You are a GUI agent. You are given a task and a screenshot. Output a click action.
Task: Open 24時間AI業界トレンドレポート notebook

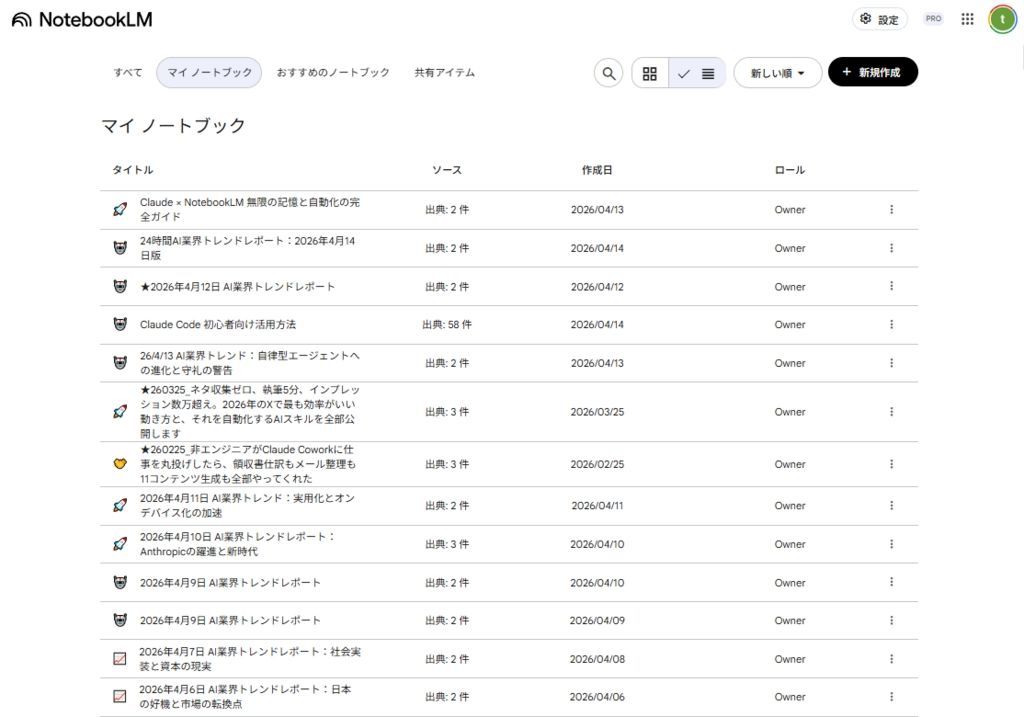(248, 248)
